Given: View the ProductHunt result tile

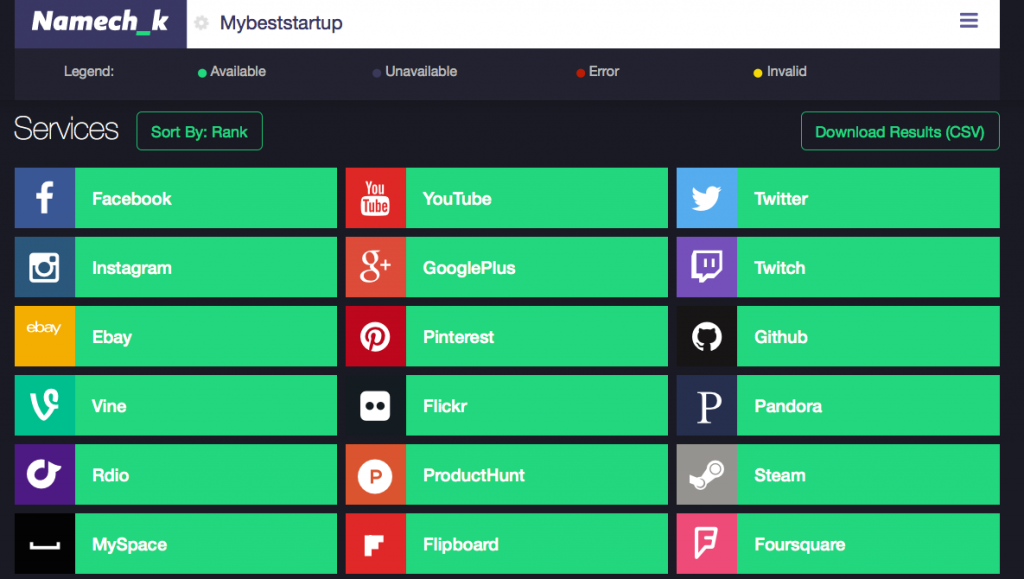Looking at the screenshot, I should coord(507,475).
